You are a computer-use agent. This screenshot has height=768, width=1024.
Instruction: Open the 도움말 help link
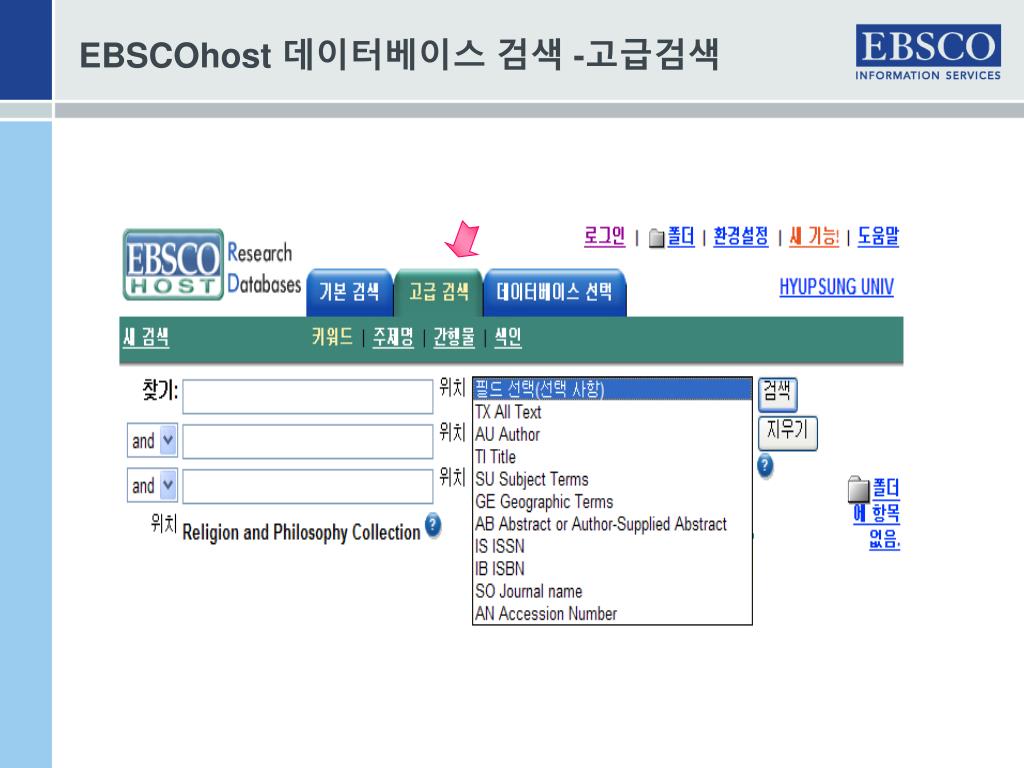coord(878,236)
